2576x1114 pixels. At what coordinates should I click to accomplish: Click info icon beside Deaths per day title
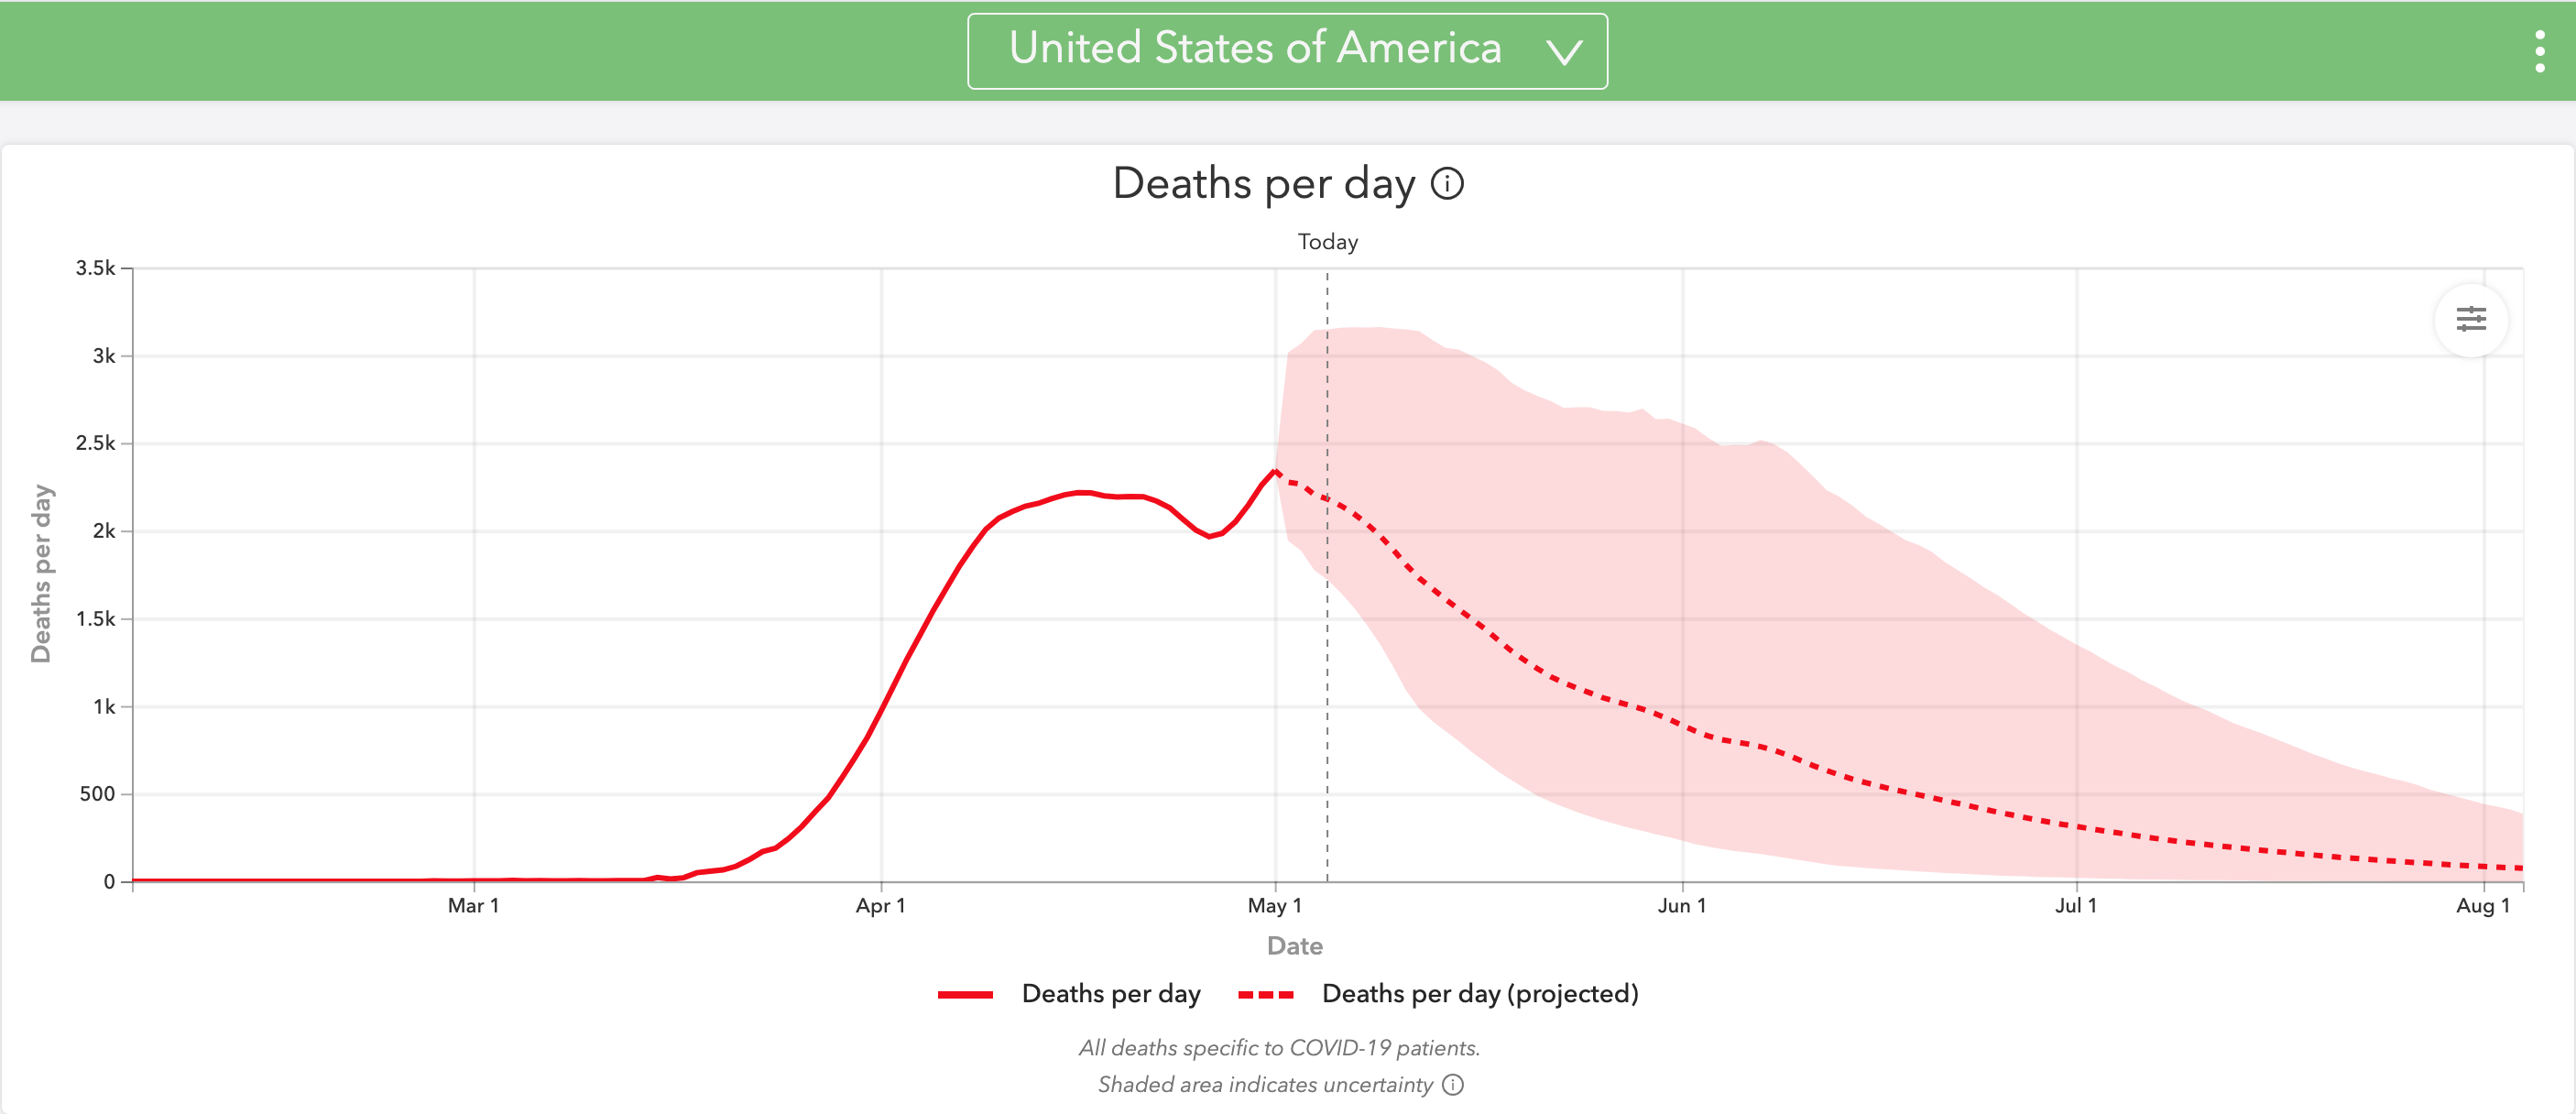tap(1447, 184)
